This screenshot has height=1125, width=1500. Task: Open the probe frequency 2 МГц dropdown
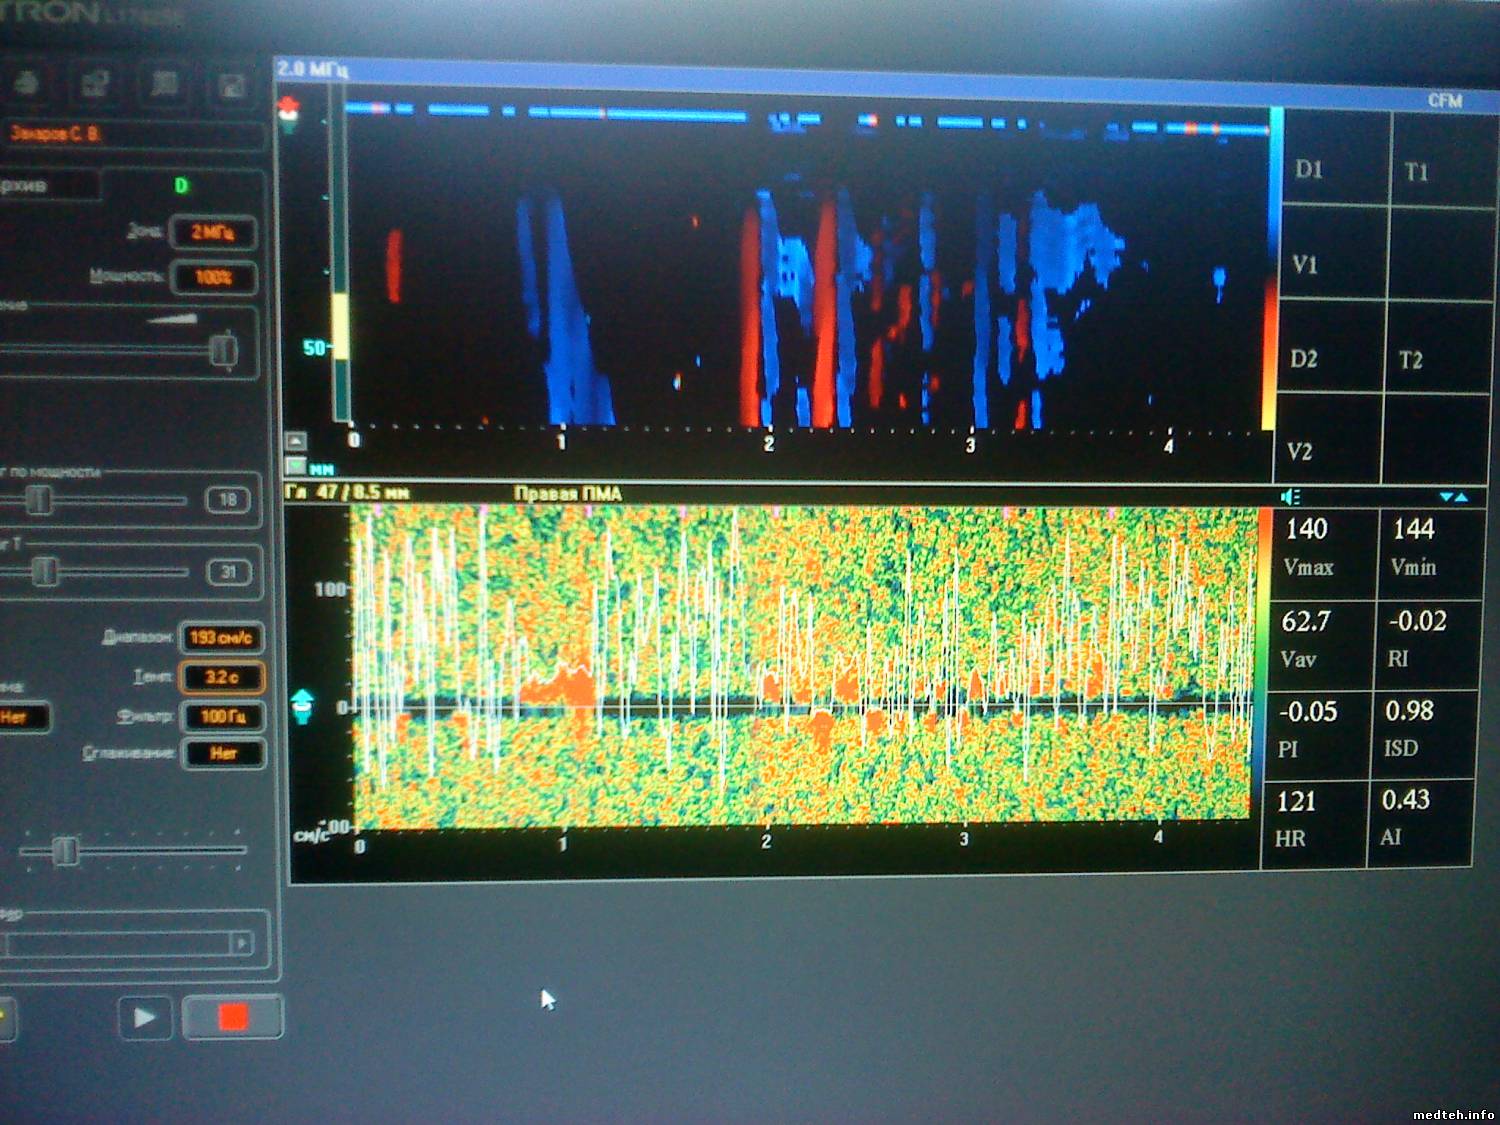(x=213, y=232)
